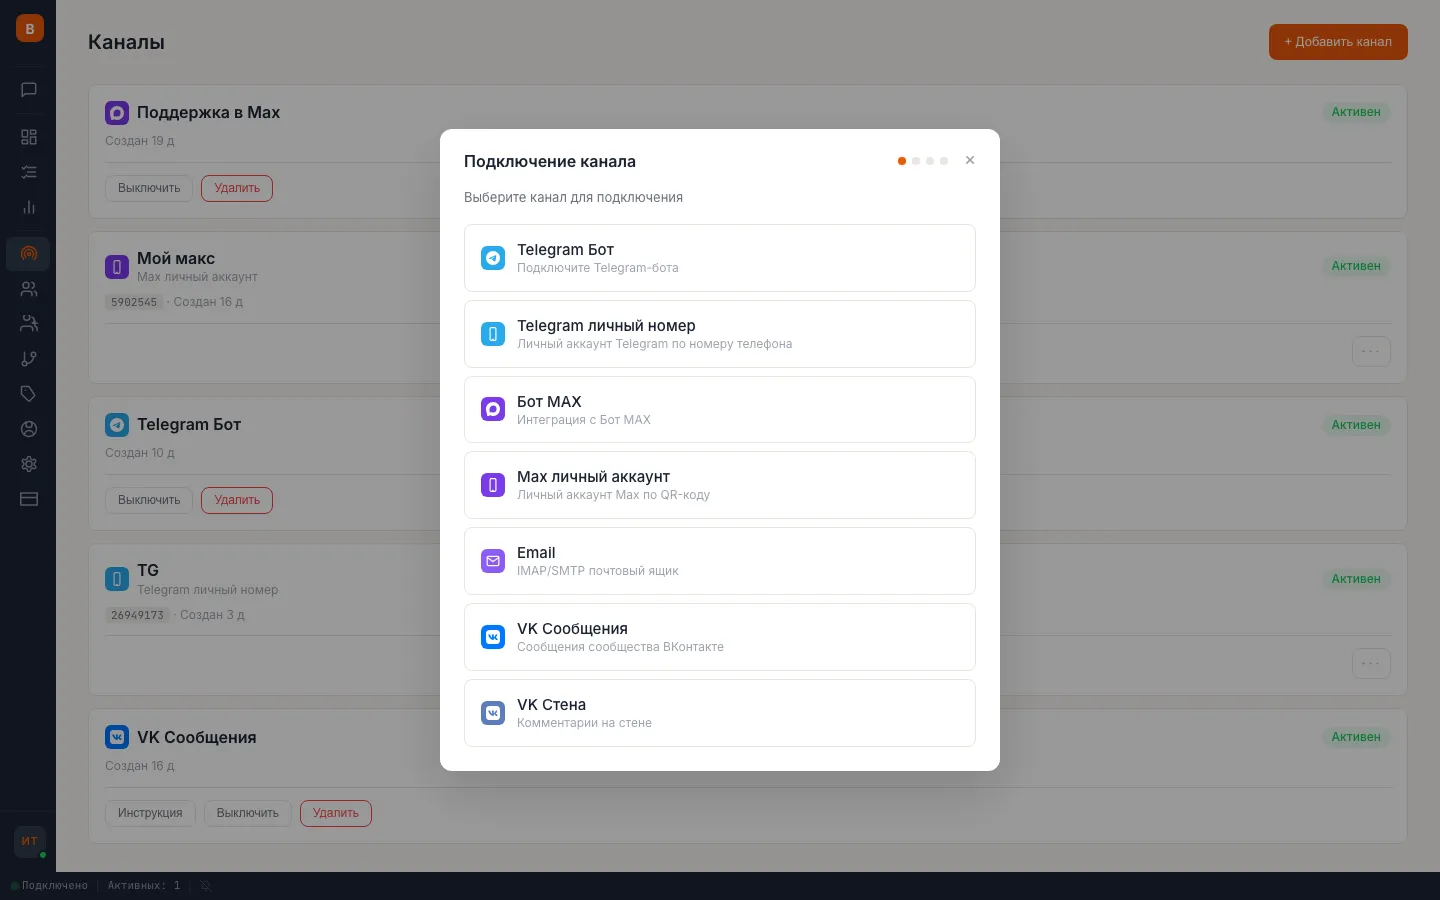This screenshot has width=1440, height=900.
Task: Click the Активен badge on VK Сообщения card
Action: point(1356,737)
